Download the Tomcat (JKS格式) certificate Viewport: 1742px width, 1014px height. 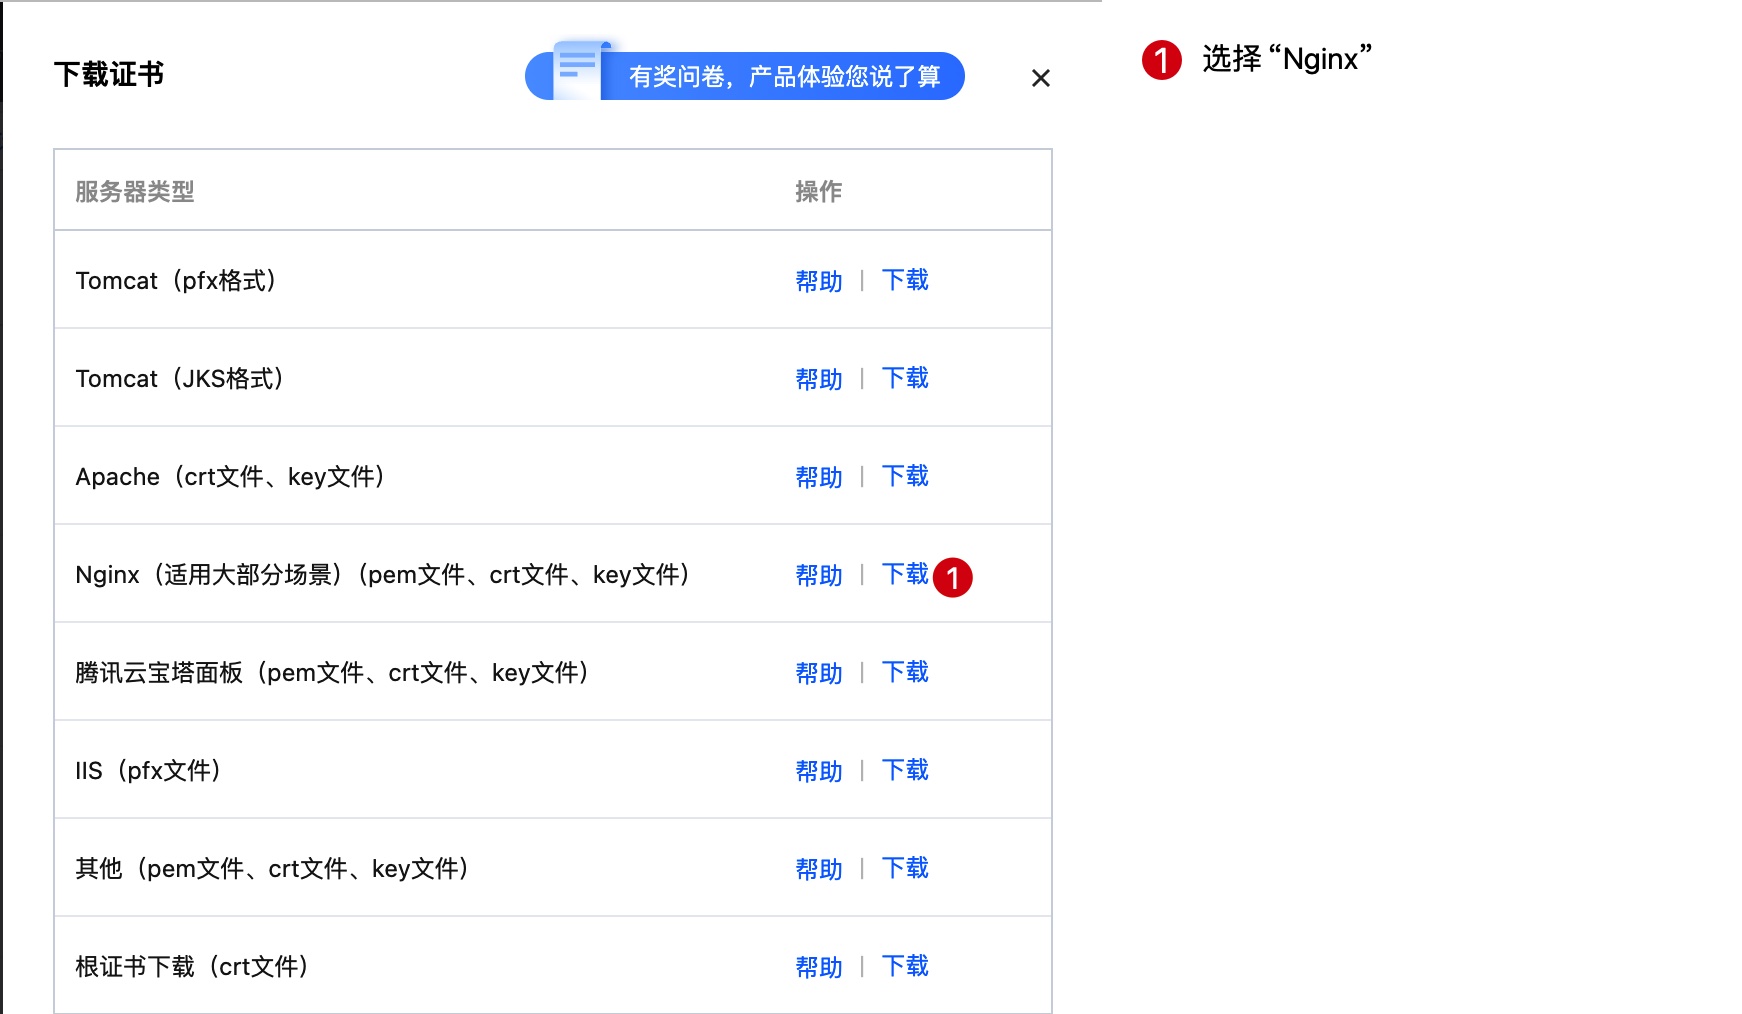905,378
